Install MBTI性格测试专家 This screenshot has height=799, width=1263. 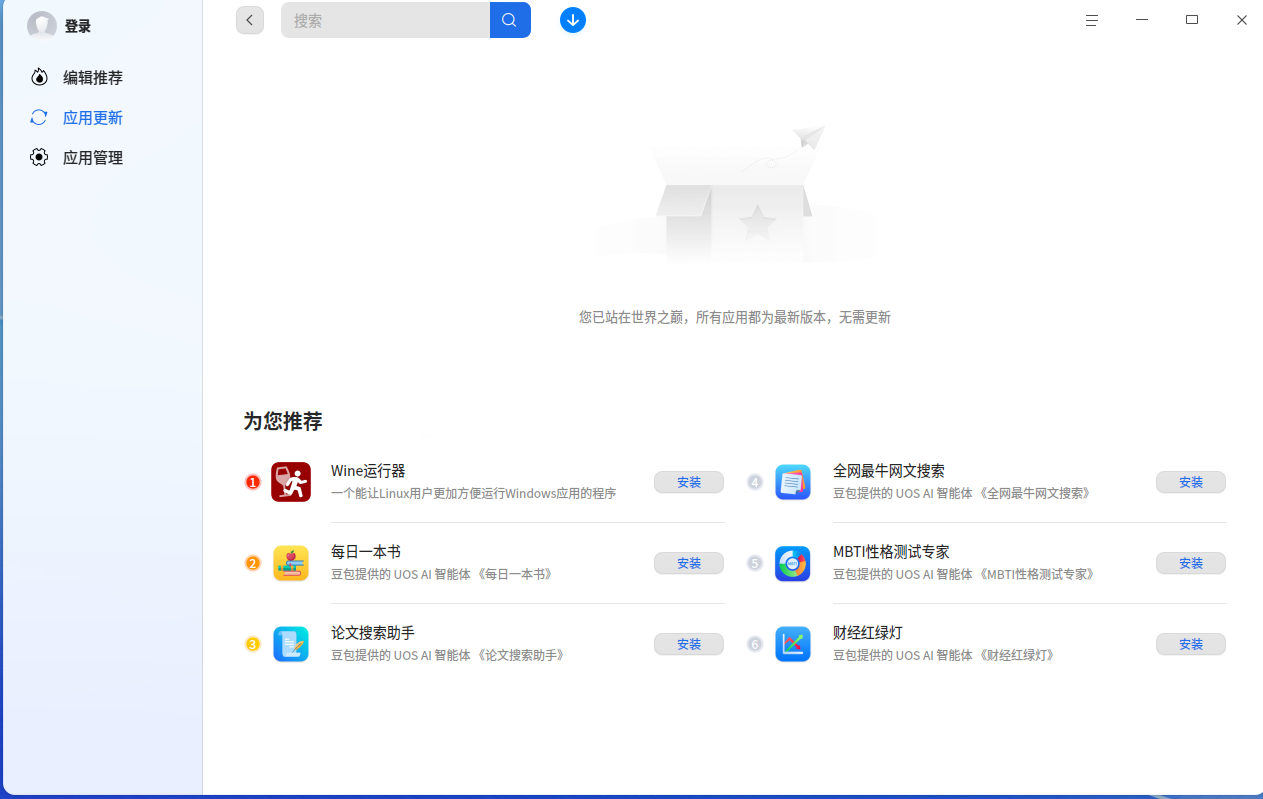[1191, 563]
